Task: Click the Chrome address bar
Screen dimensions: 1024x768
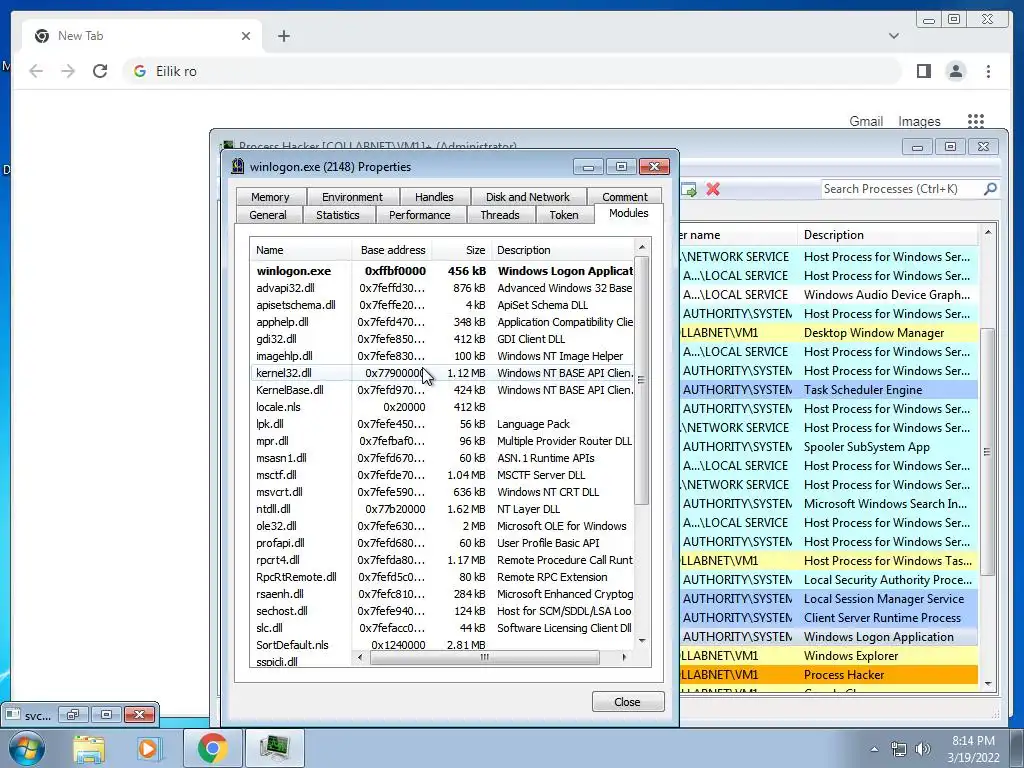Action: [513, 71]
